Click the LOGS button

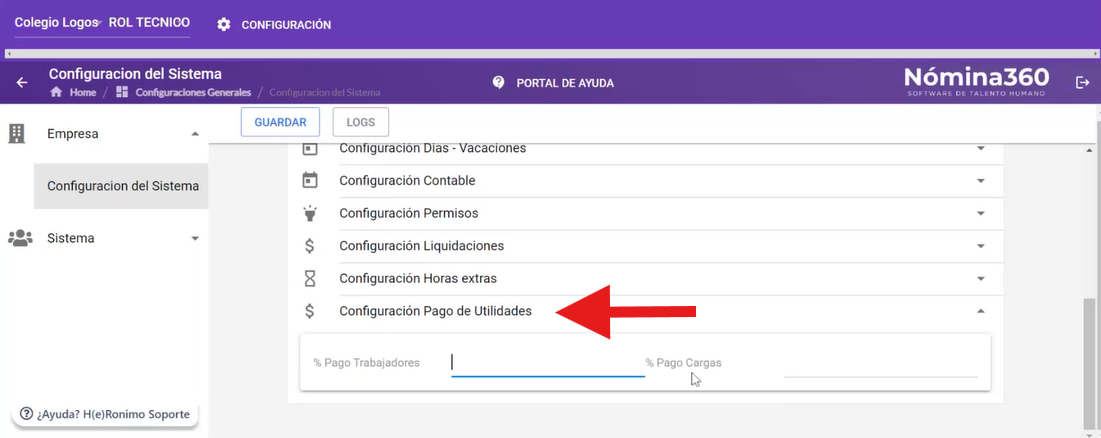tap(361, 122)
